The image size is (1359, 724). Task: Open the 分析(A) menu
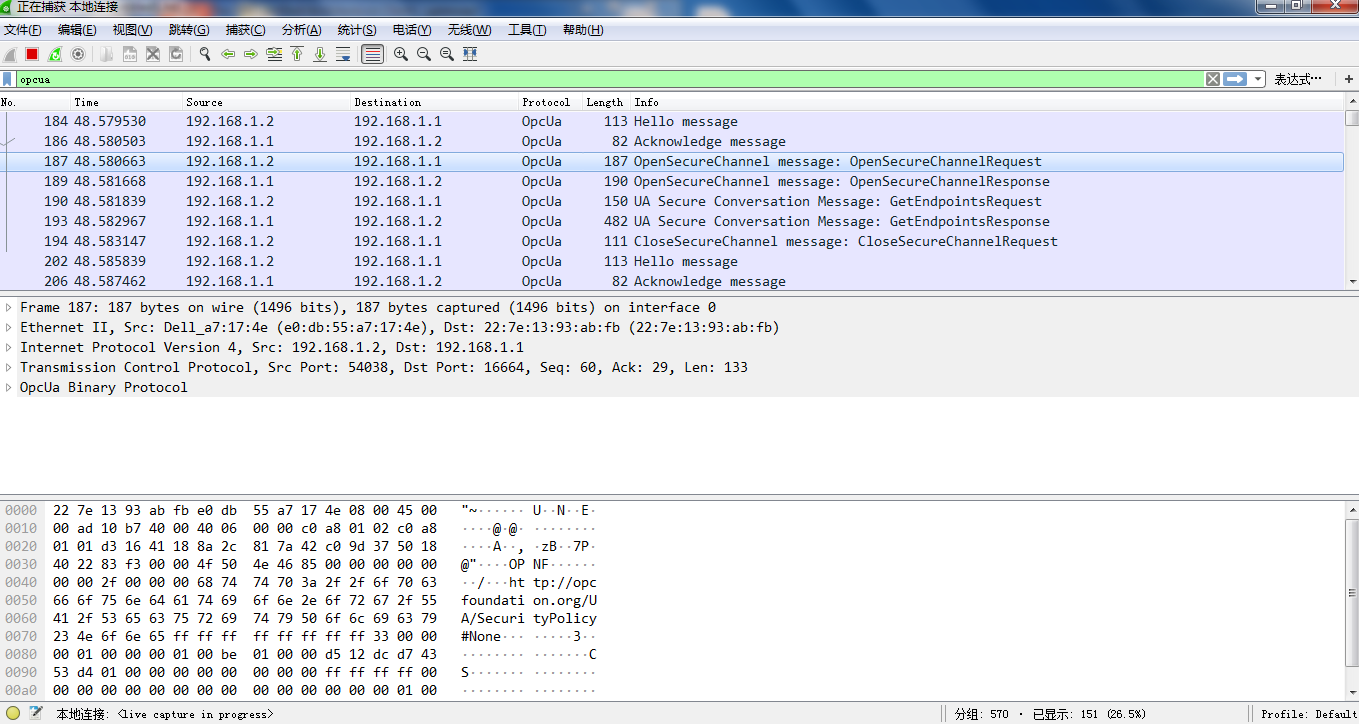302,30
